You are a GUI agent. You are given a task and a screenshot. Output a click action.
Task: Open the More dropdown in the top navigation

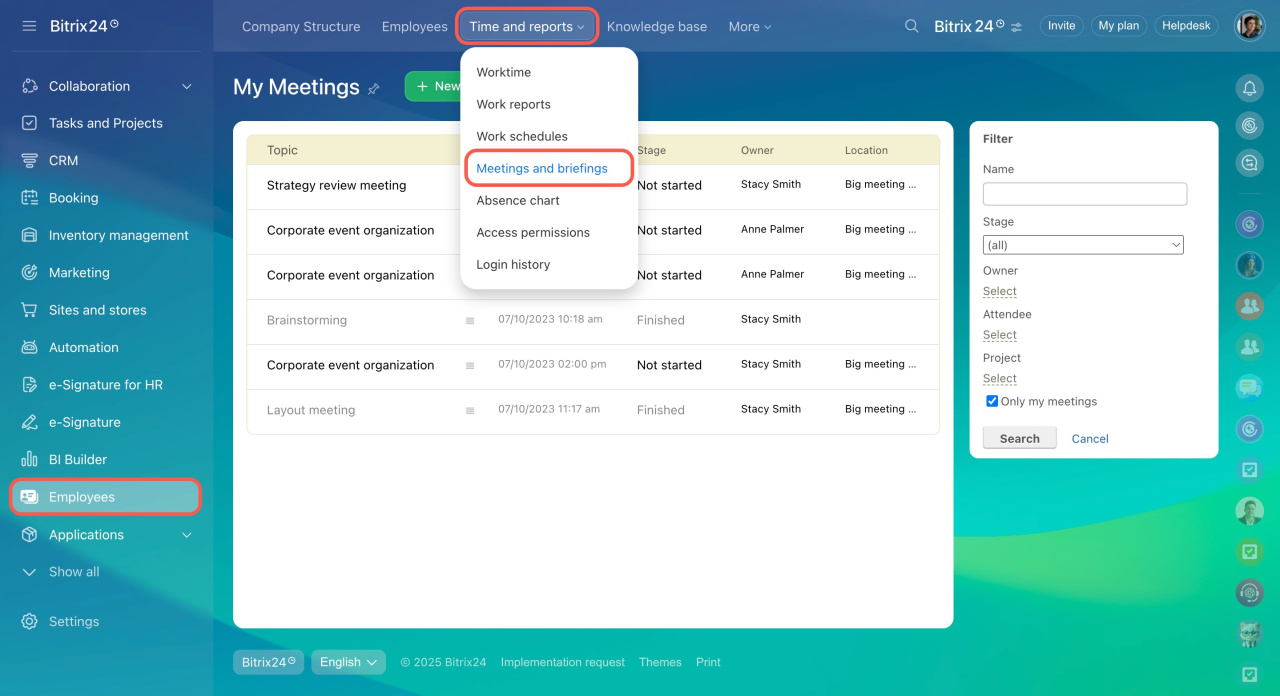pos(750,27)
